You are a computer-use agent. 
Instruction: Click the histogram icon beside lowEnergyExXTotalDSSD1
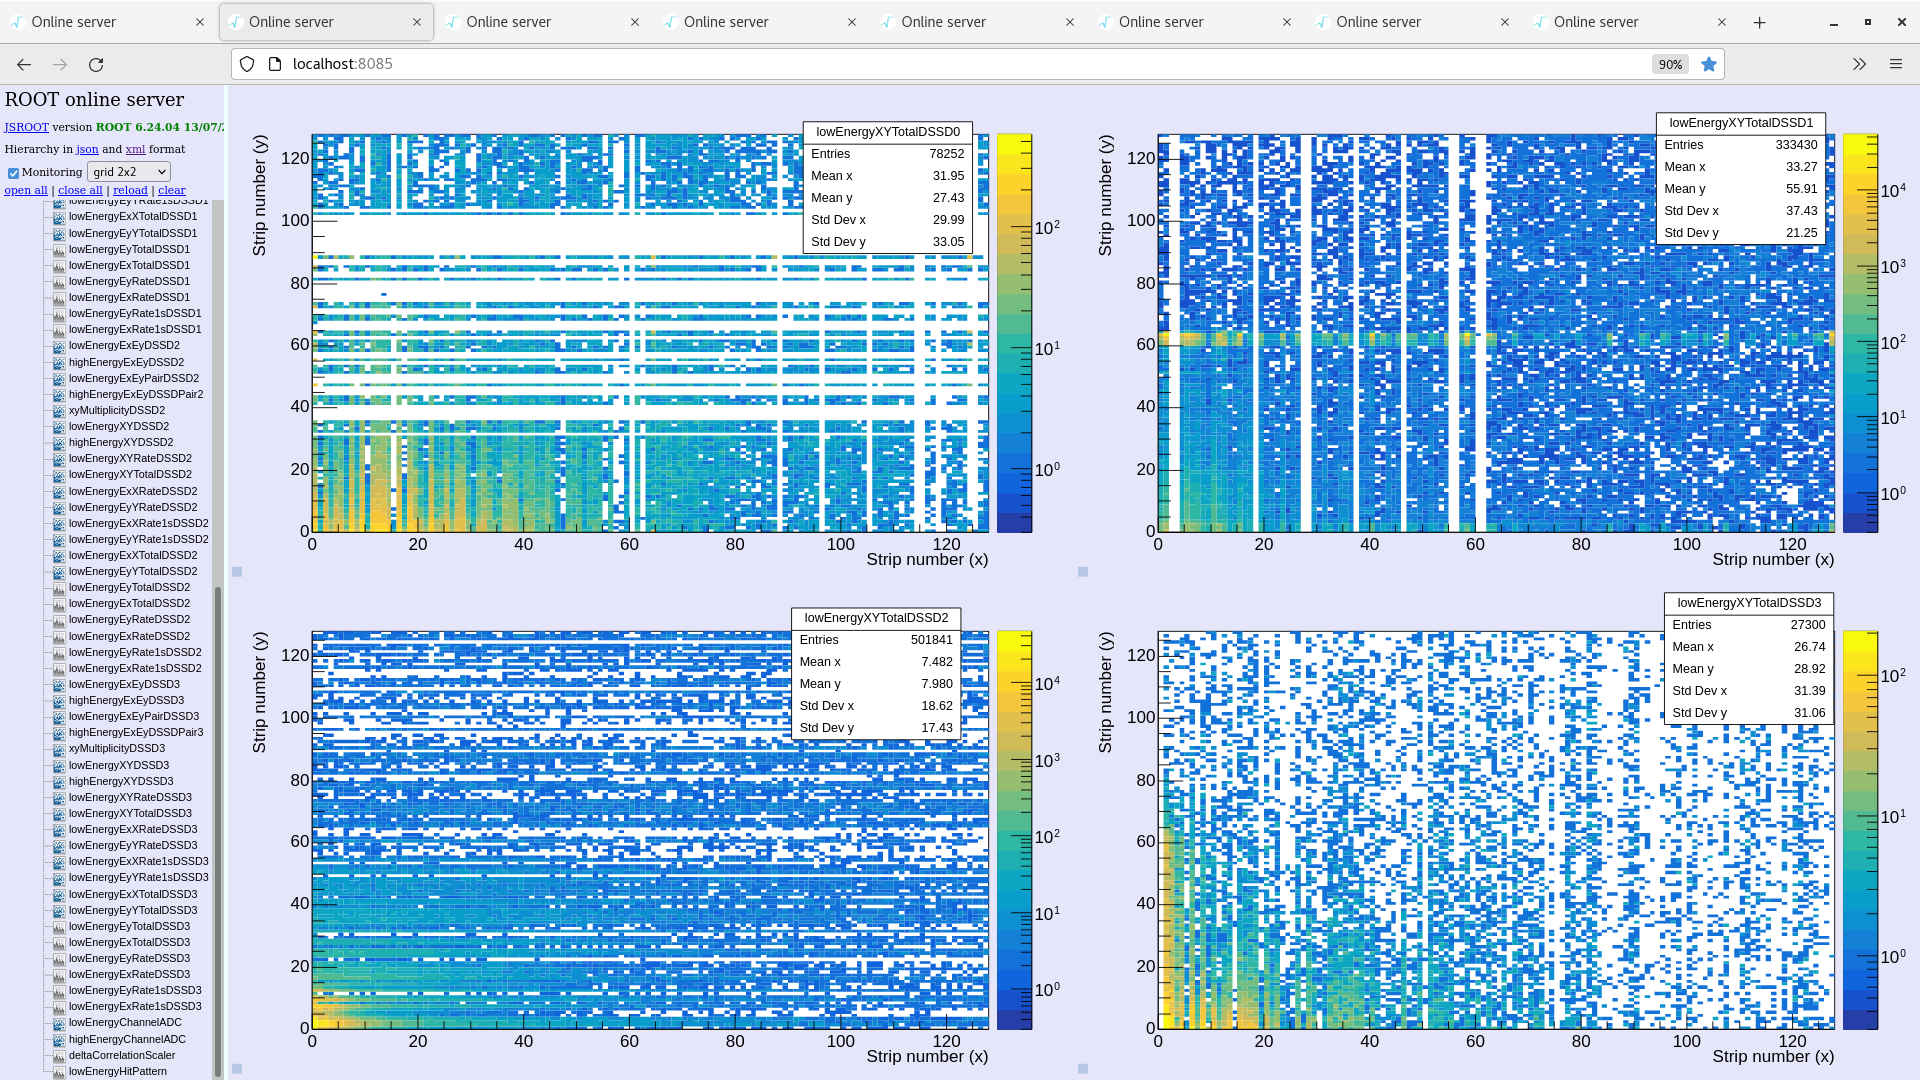[x=59, y=217]
